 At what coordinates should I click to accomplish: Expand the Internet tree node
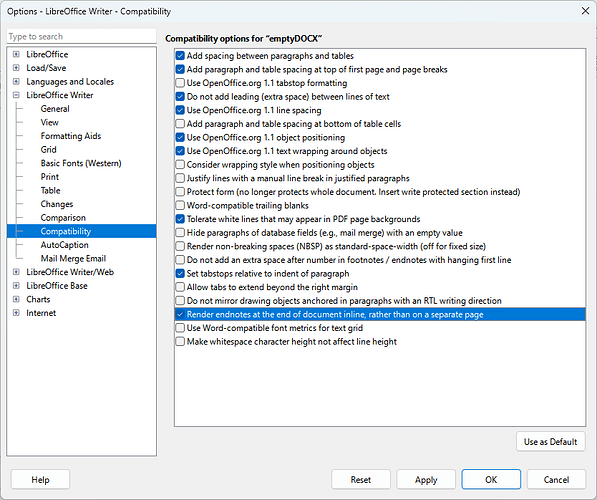click(16, 313)
